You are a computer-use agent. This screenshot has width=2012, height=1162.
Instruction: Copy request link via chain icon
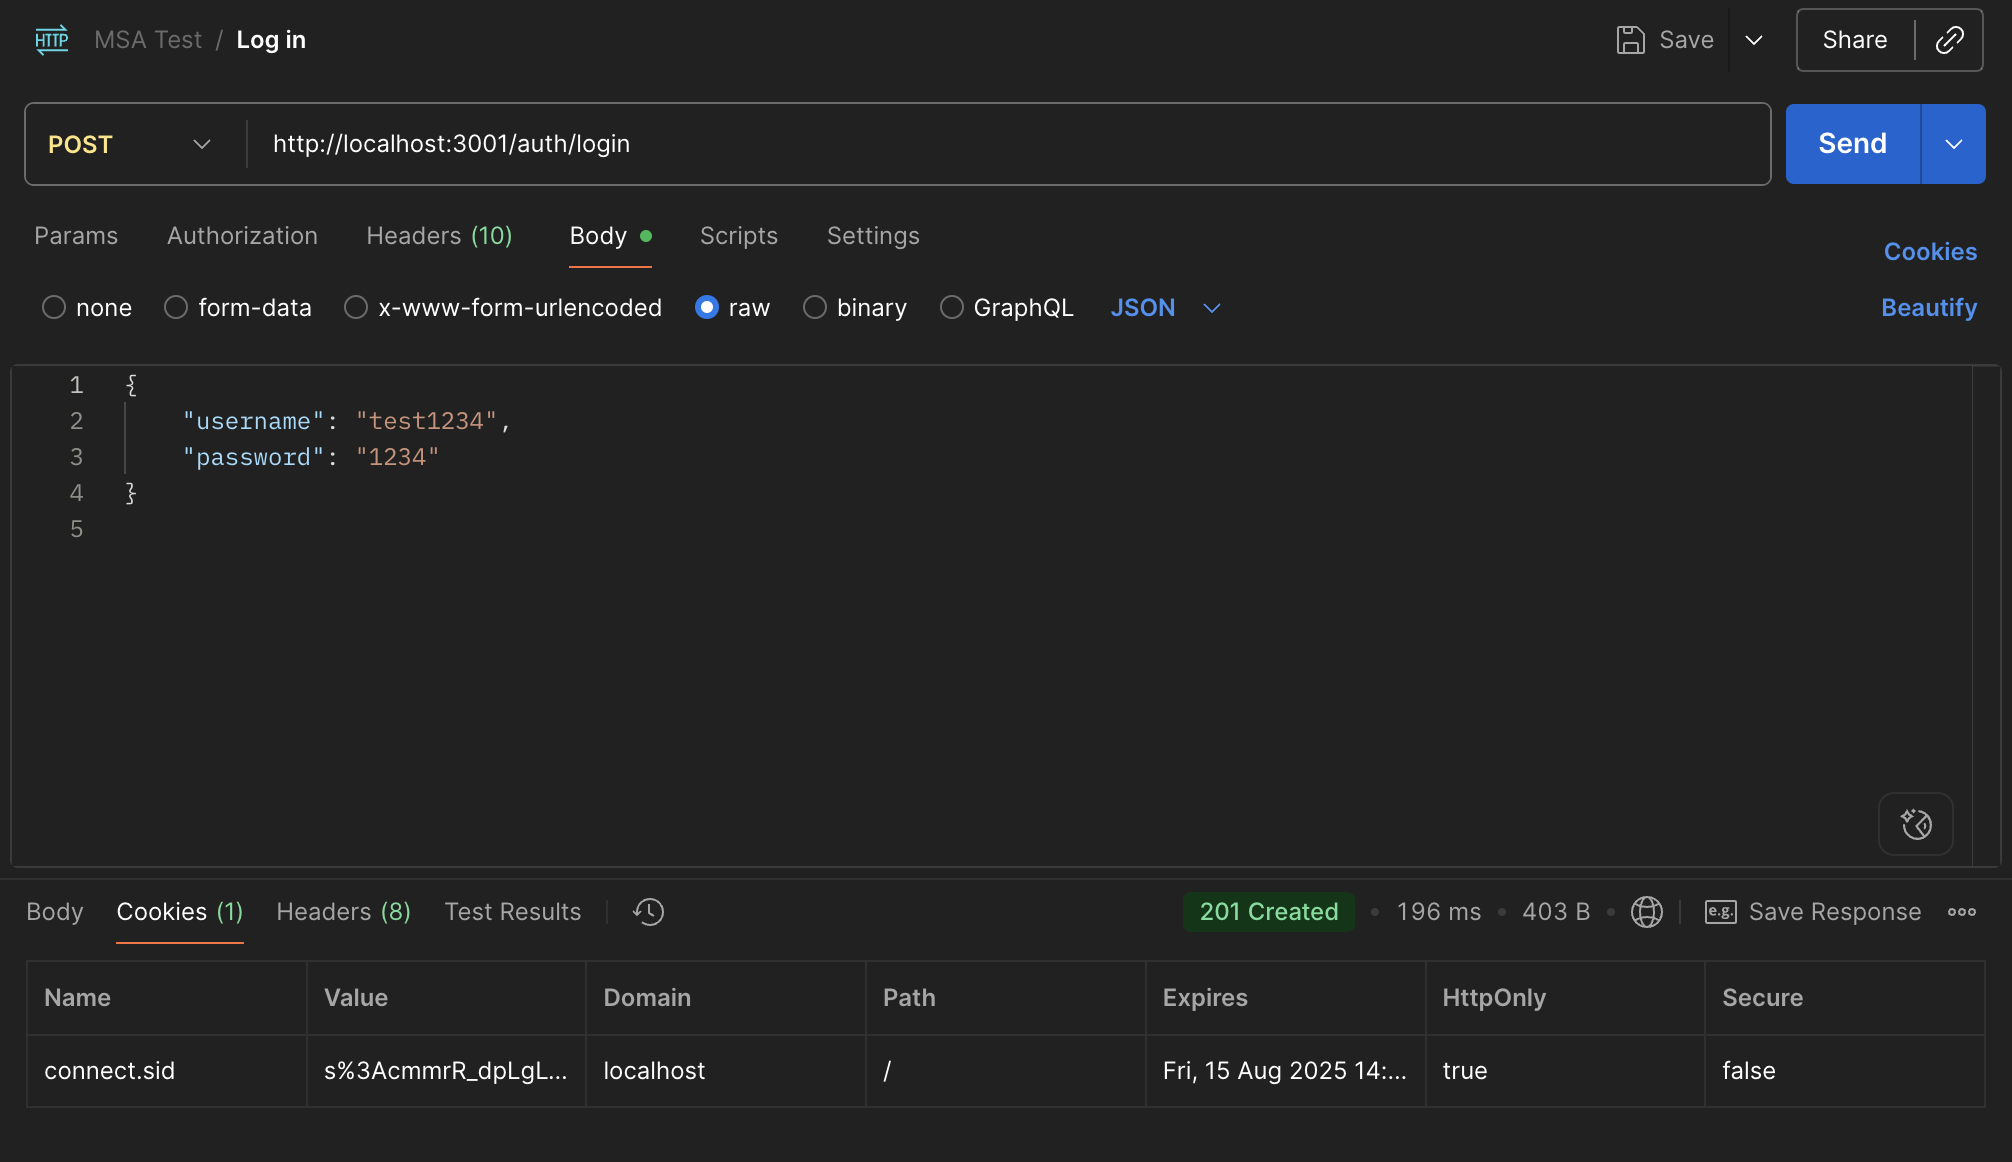pyautogui.click(x=1949, y=40)
